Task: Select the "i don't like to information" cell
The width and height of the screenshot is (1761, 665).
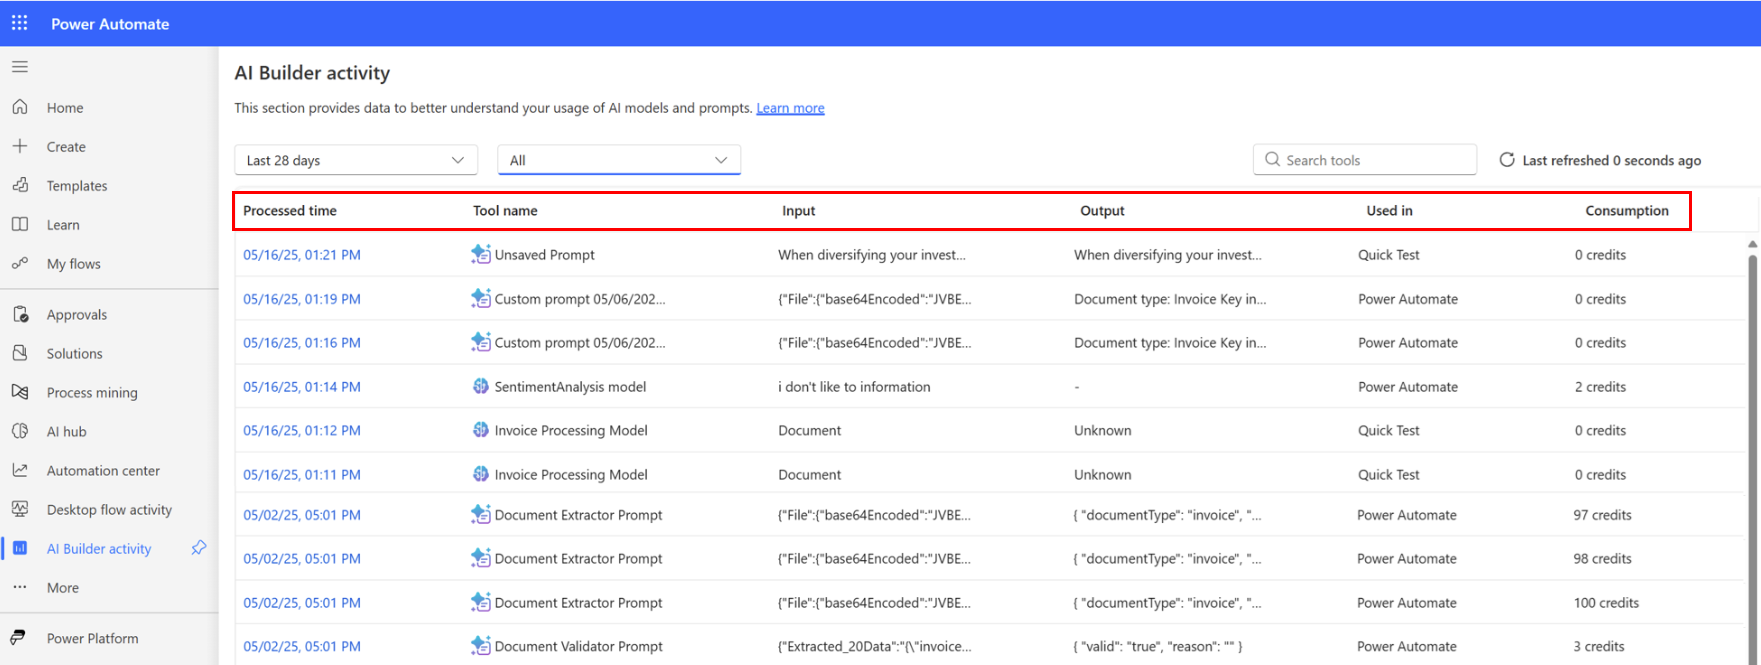Action: (854, 387)
